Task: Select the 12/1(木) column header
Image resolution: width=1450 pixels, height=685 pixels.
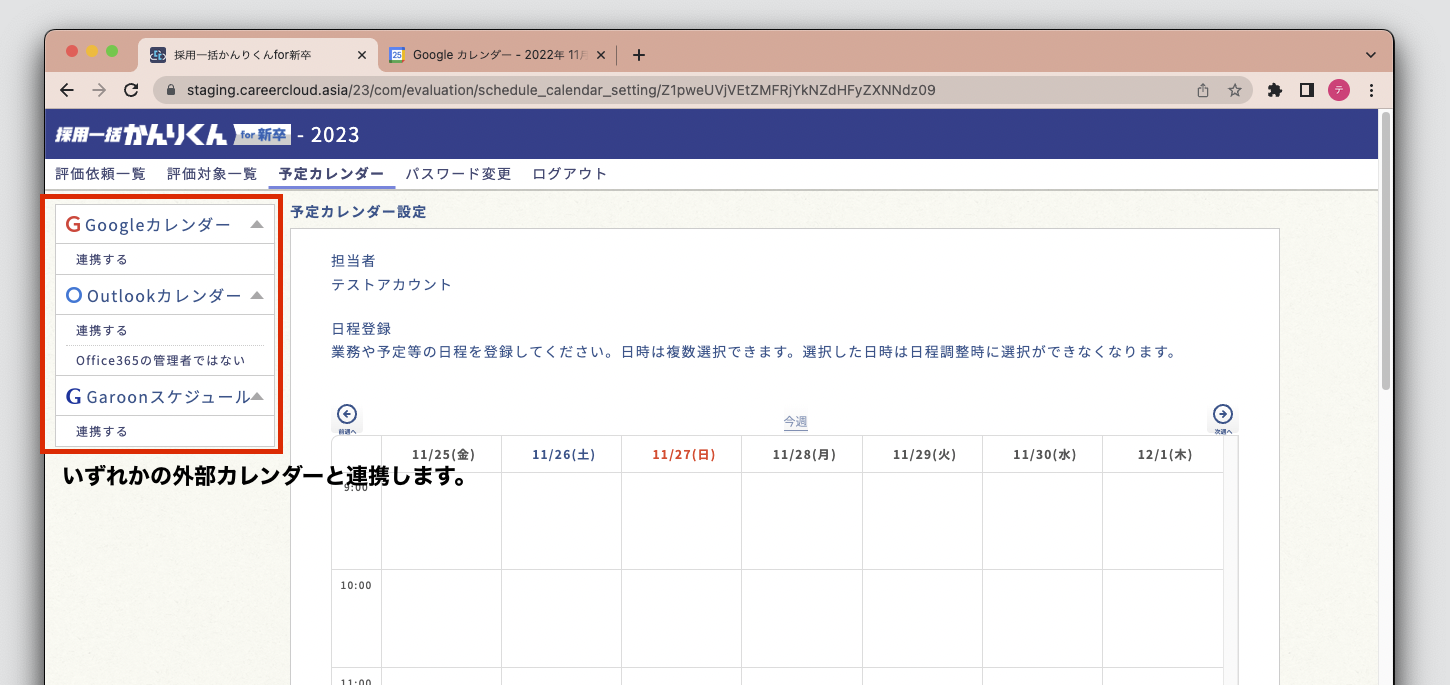Action: pyautogui.click(x=1163, y=454)
